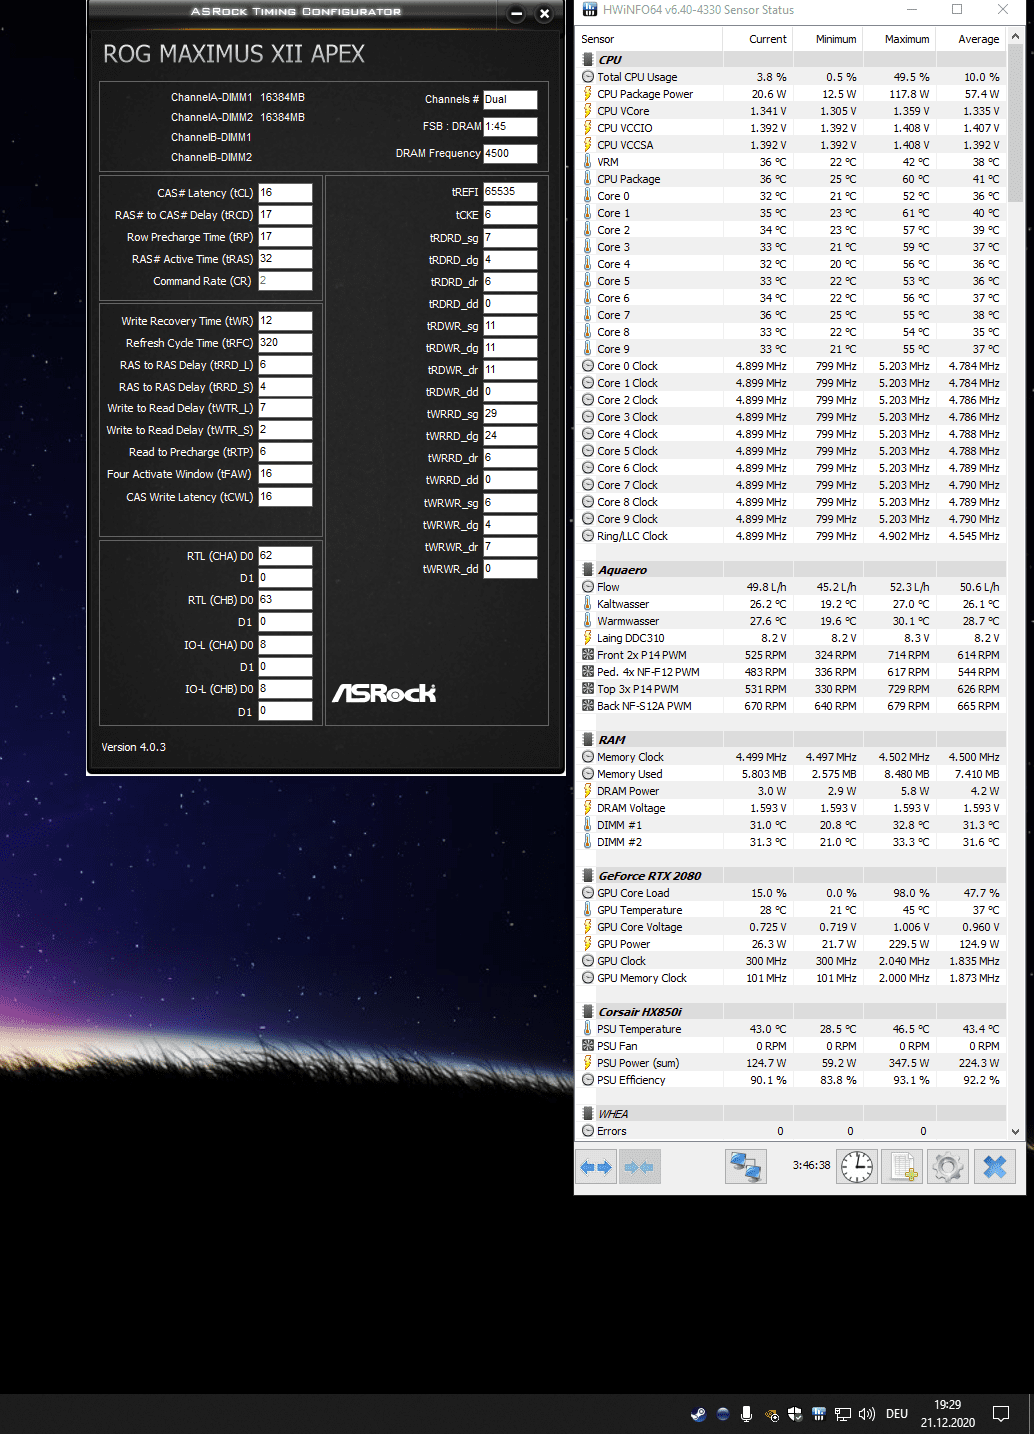This screenshot has width=1034, height=1434.
Task: Click the network tray icon
Action: [843, 1414]
